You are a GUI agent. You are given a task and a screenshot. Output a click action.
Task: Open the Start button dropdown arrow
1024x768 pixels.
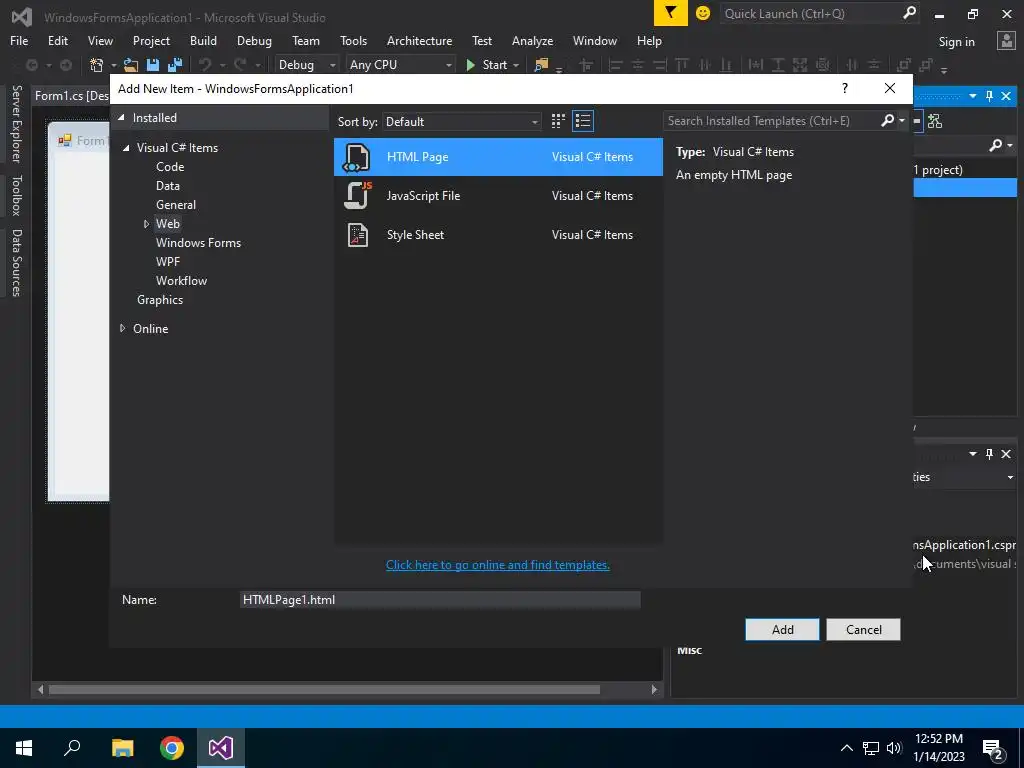516,65
